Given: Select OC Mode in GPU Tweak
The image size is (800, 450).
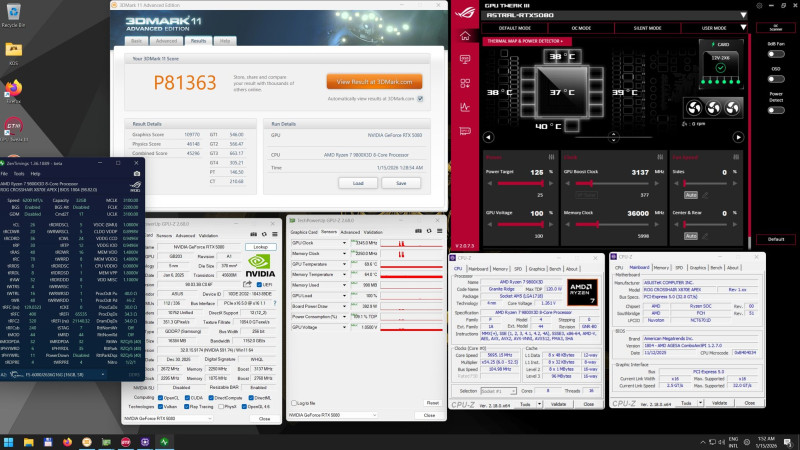Looking at the screenshot, I should pyautogui.click(x=581, y=28).
